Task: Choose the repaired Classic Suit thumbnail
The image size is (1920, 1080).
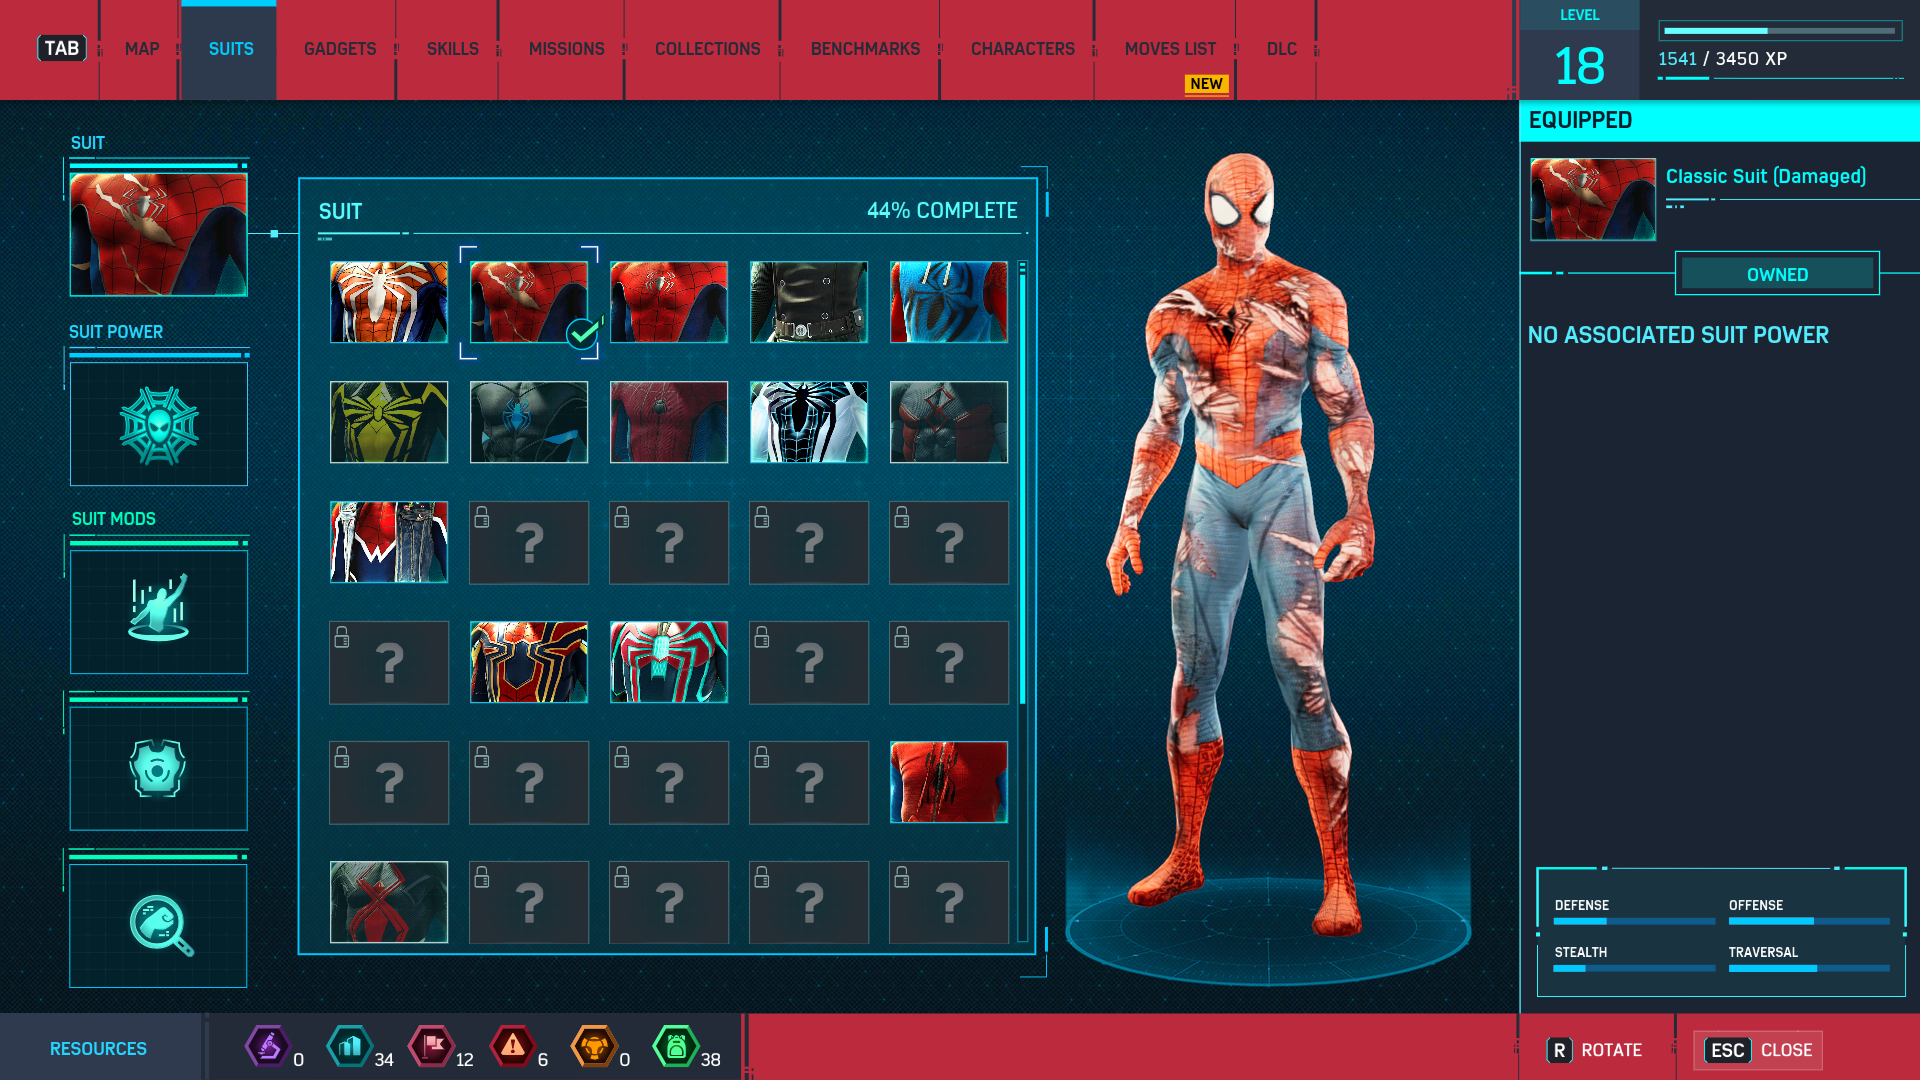Action: (x=669, y=302)
